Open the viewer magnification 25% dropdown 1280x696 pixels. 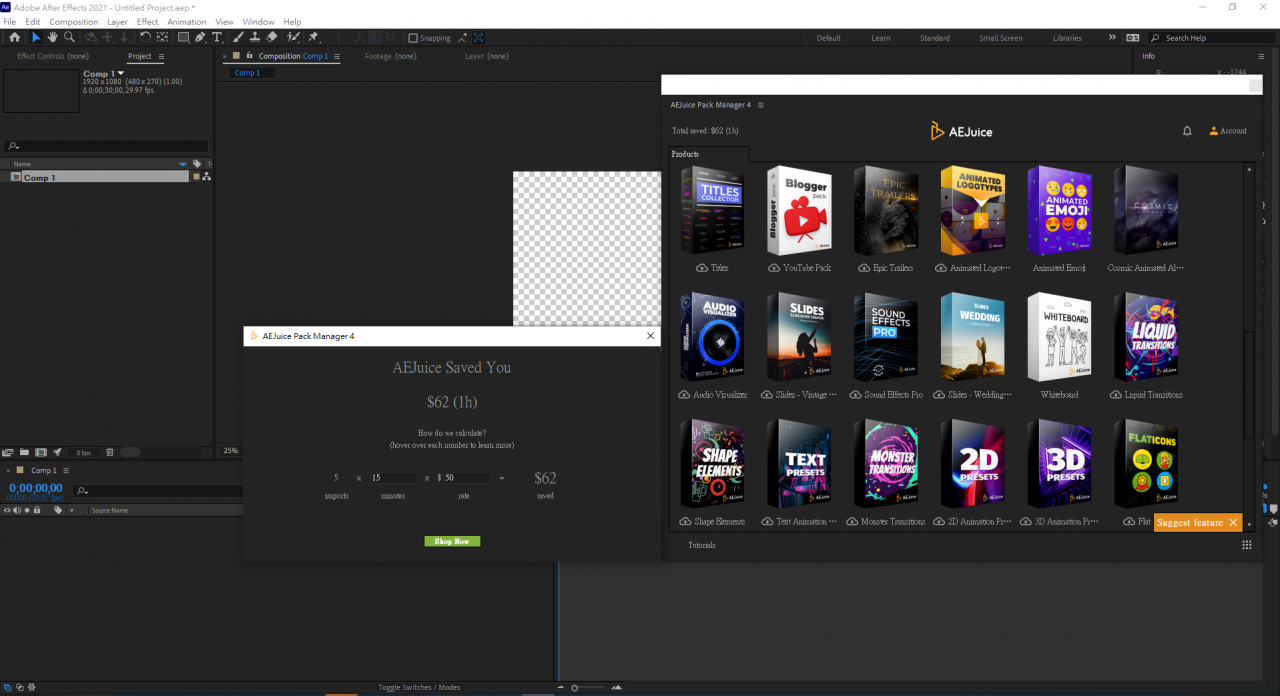tap(230, 451)
